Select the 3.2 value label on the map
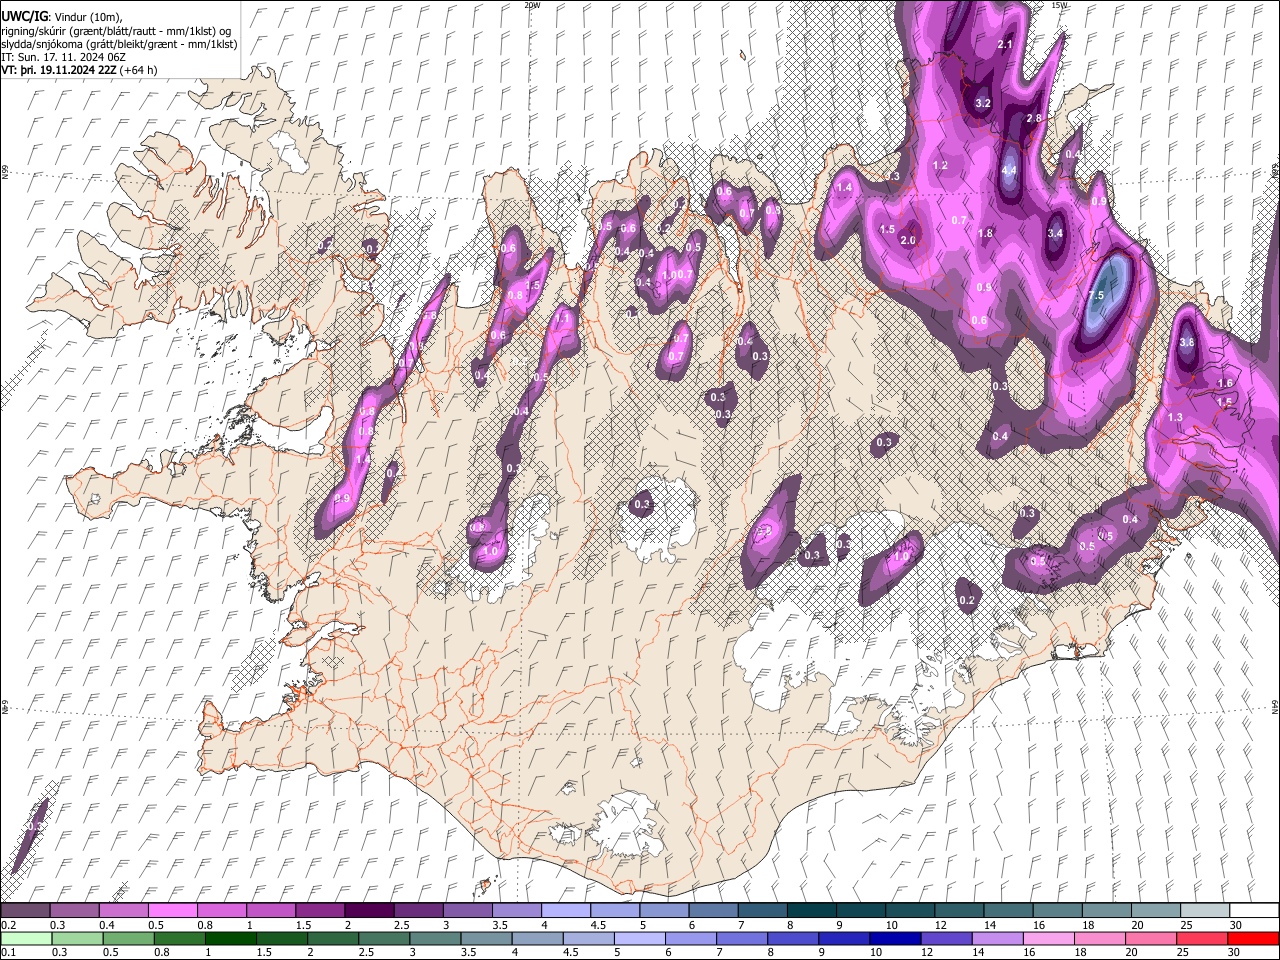Screen dimensions: 1280x960 (982, 103)
